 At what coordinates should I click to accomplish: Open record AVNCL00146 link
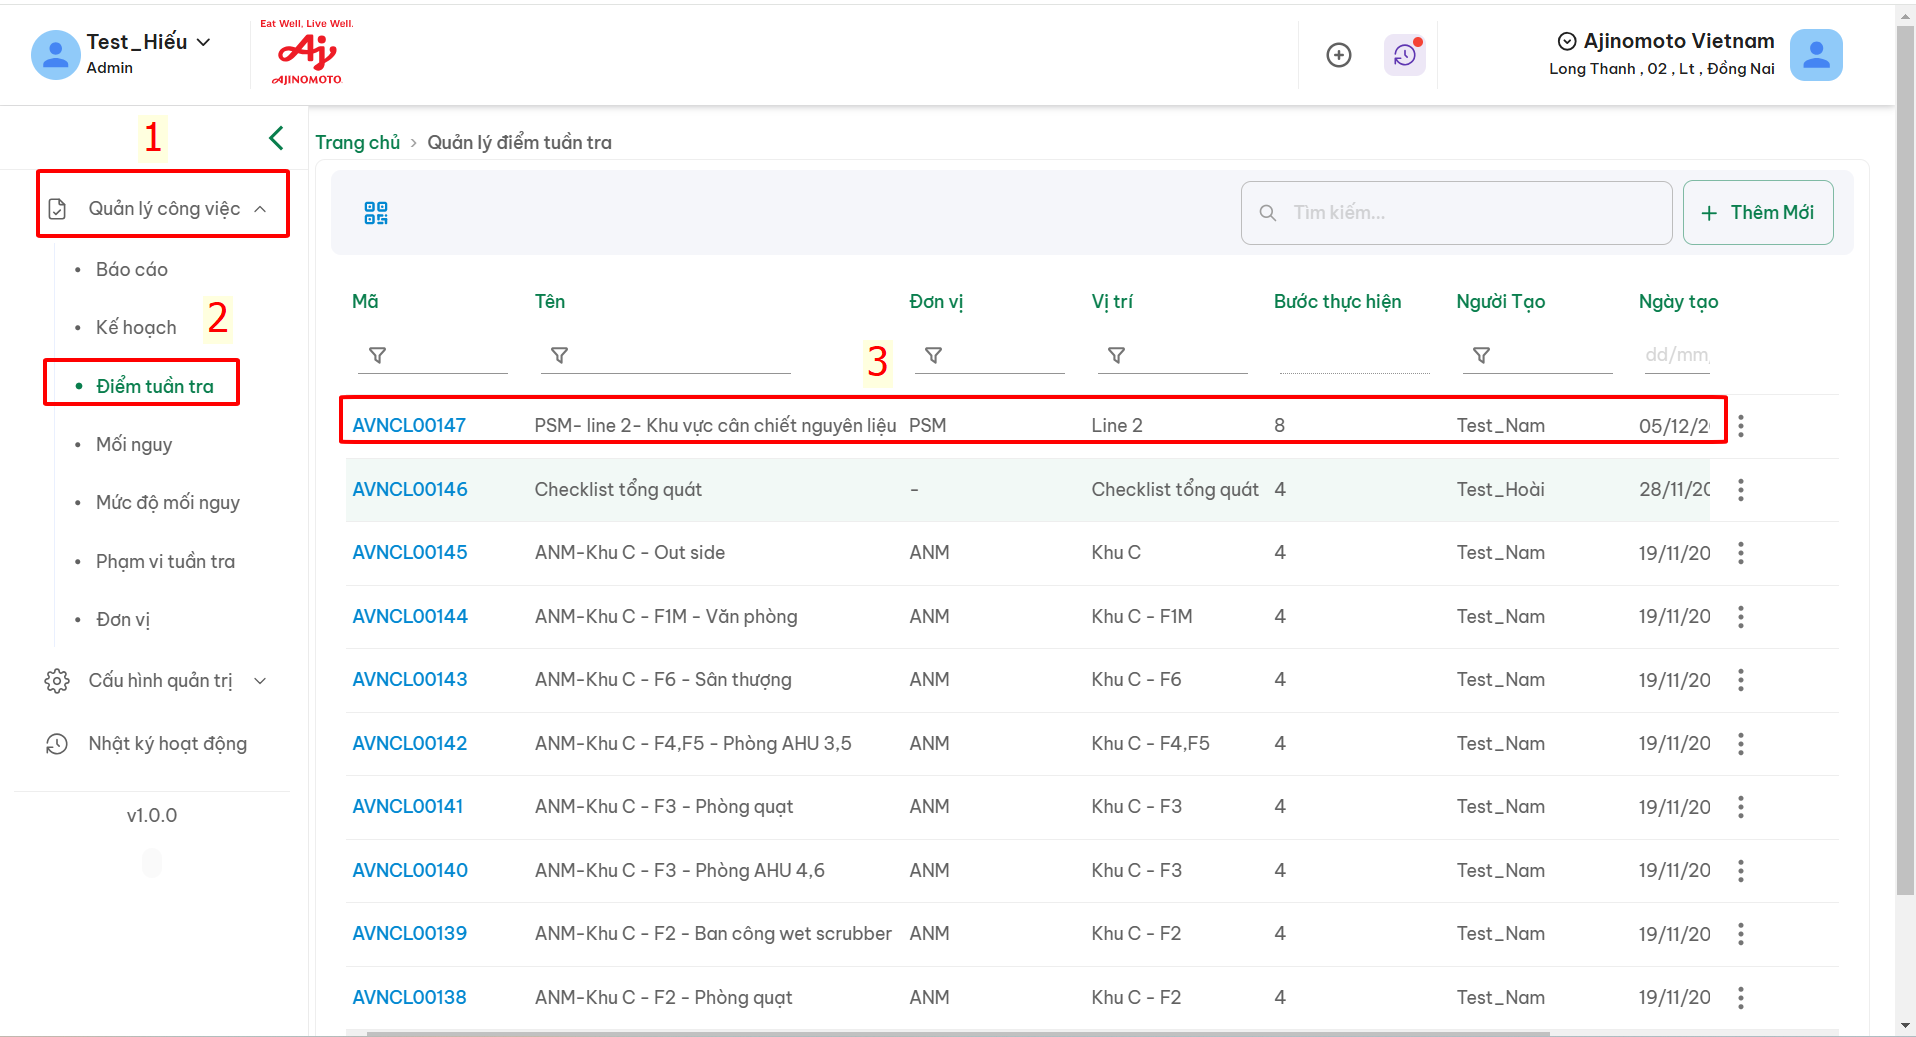tap(410, 490)
